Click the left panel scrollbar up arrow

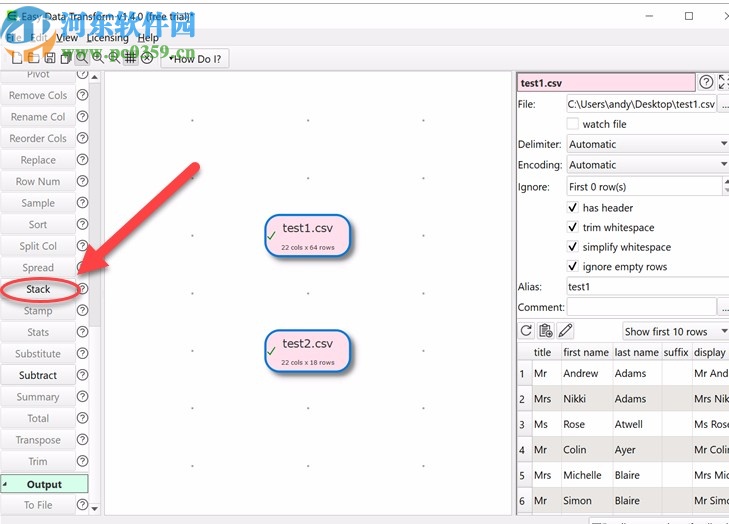click(x=95, y=77)
